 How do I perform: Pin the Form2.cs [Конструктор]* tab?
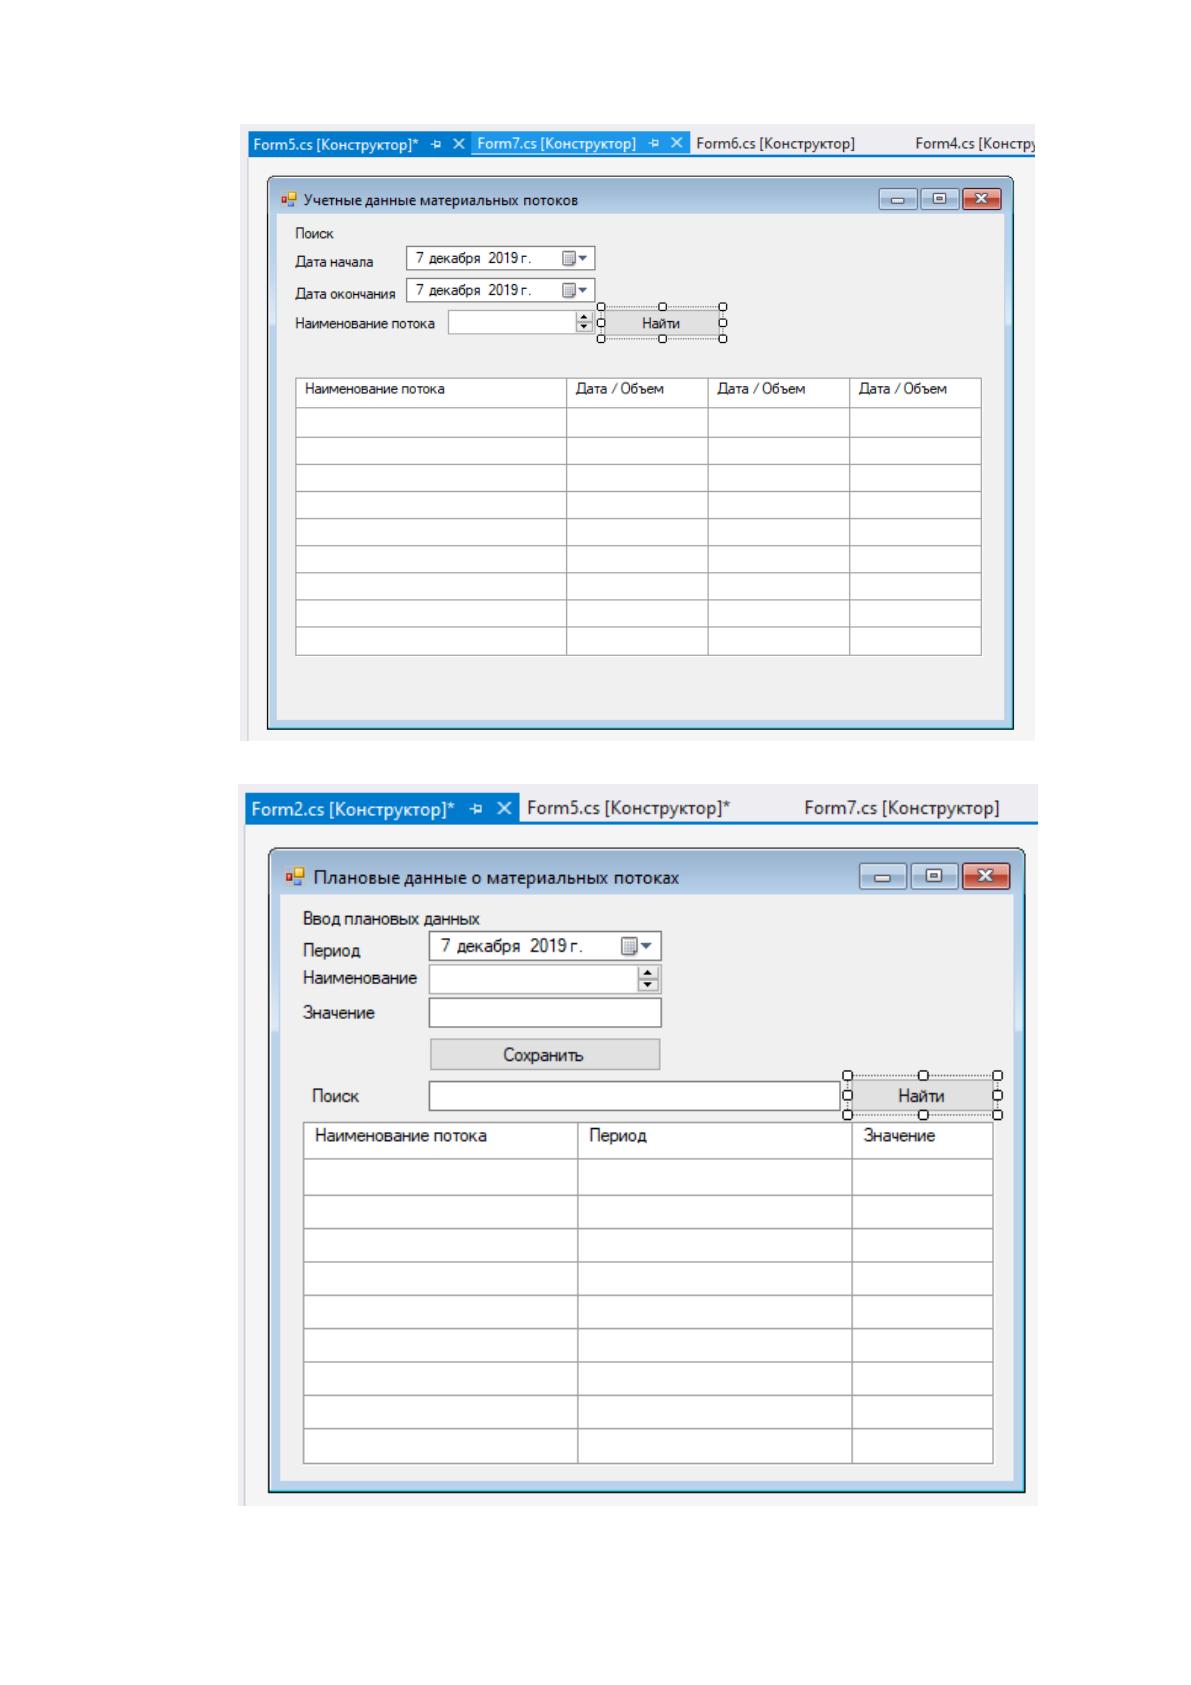tap(477, 809)
